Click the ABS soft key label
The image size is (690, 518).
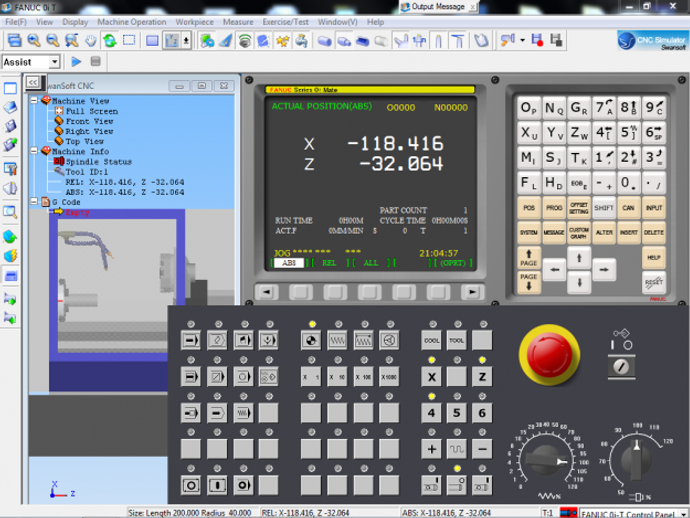289,263
